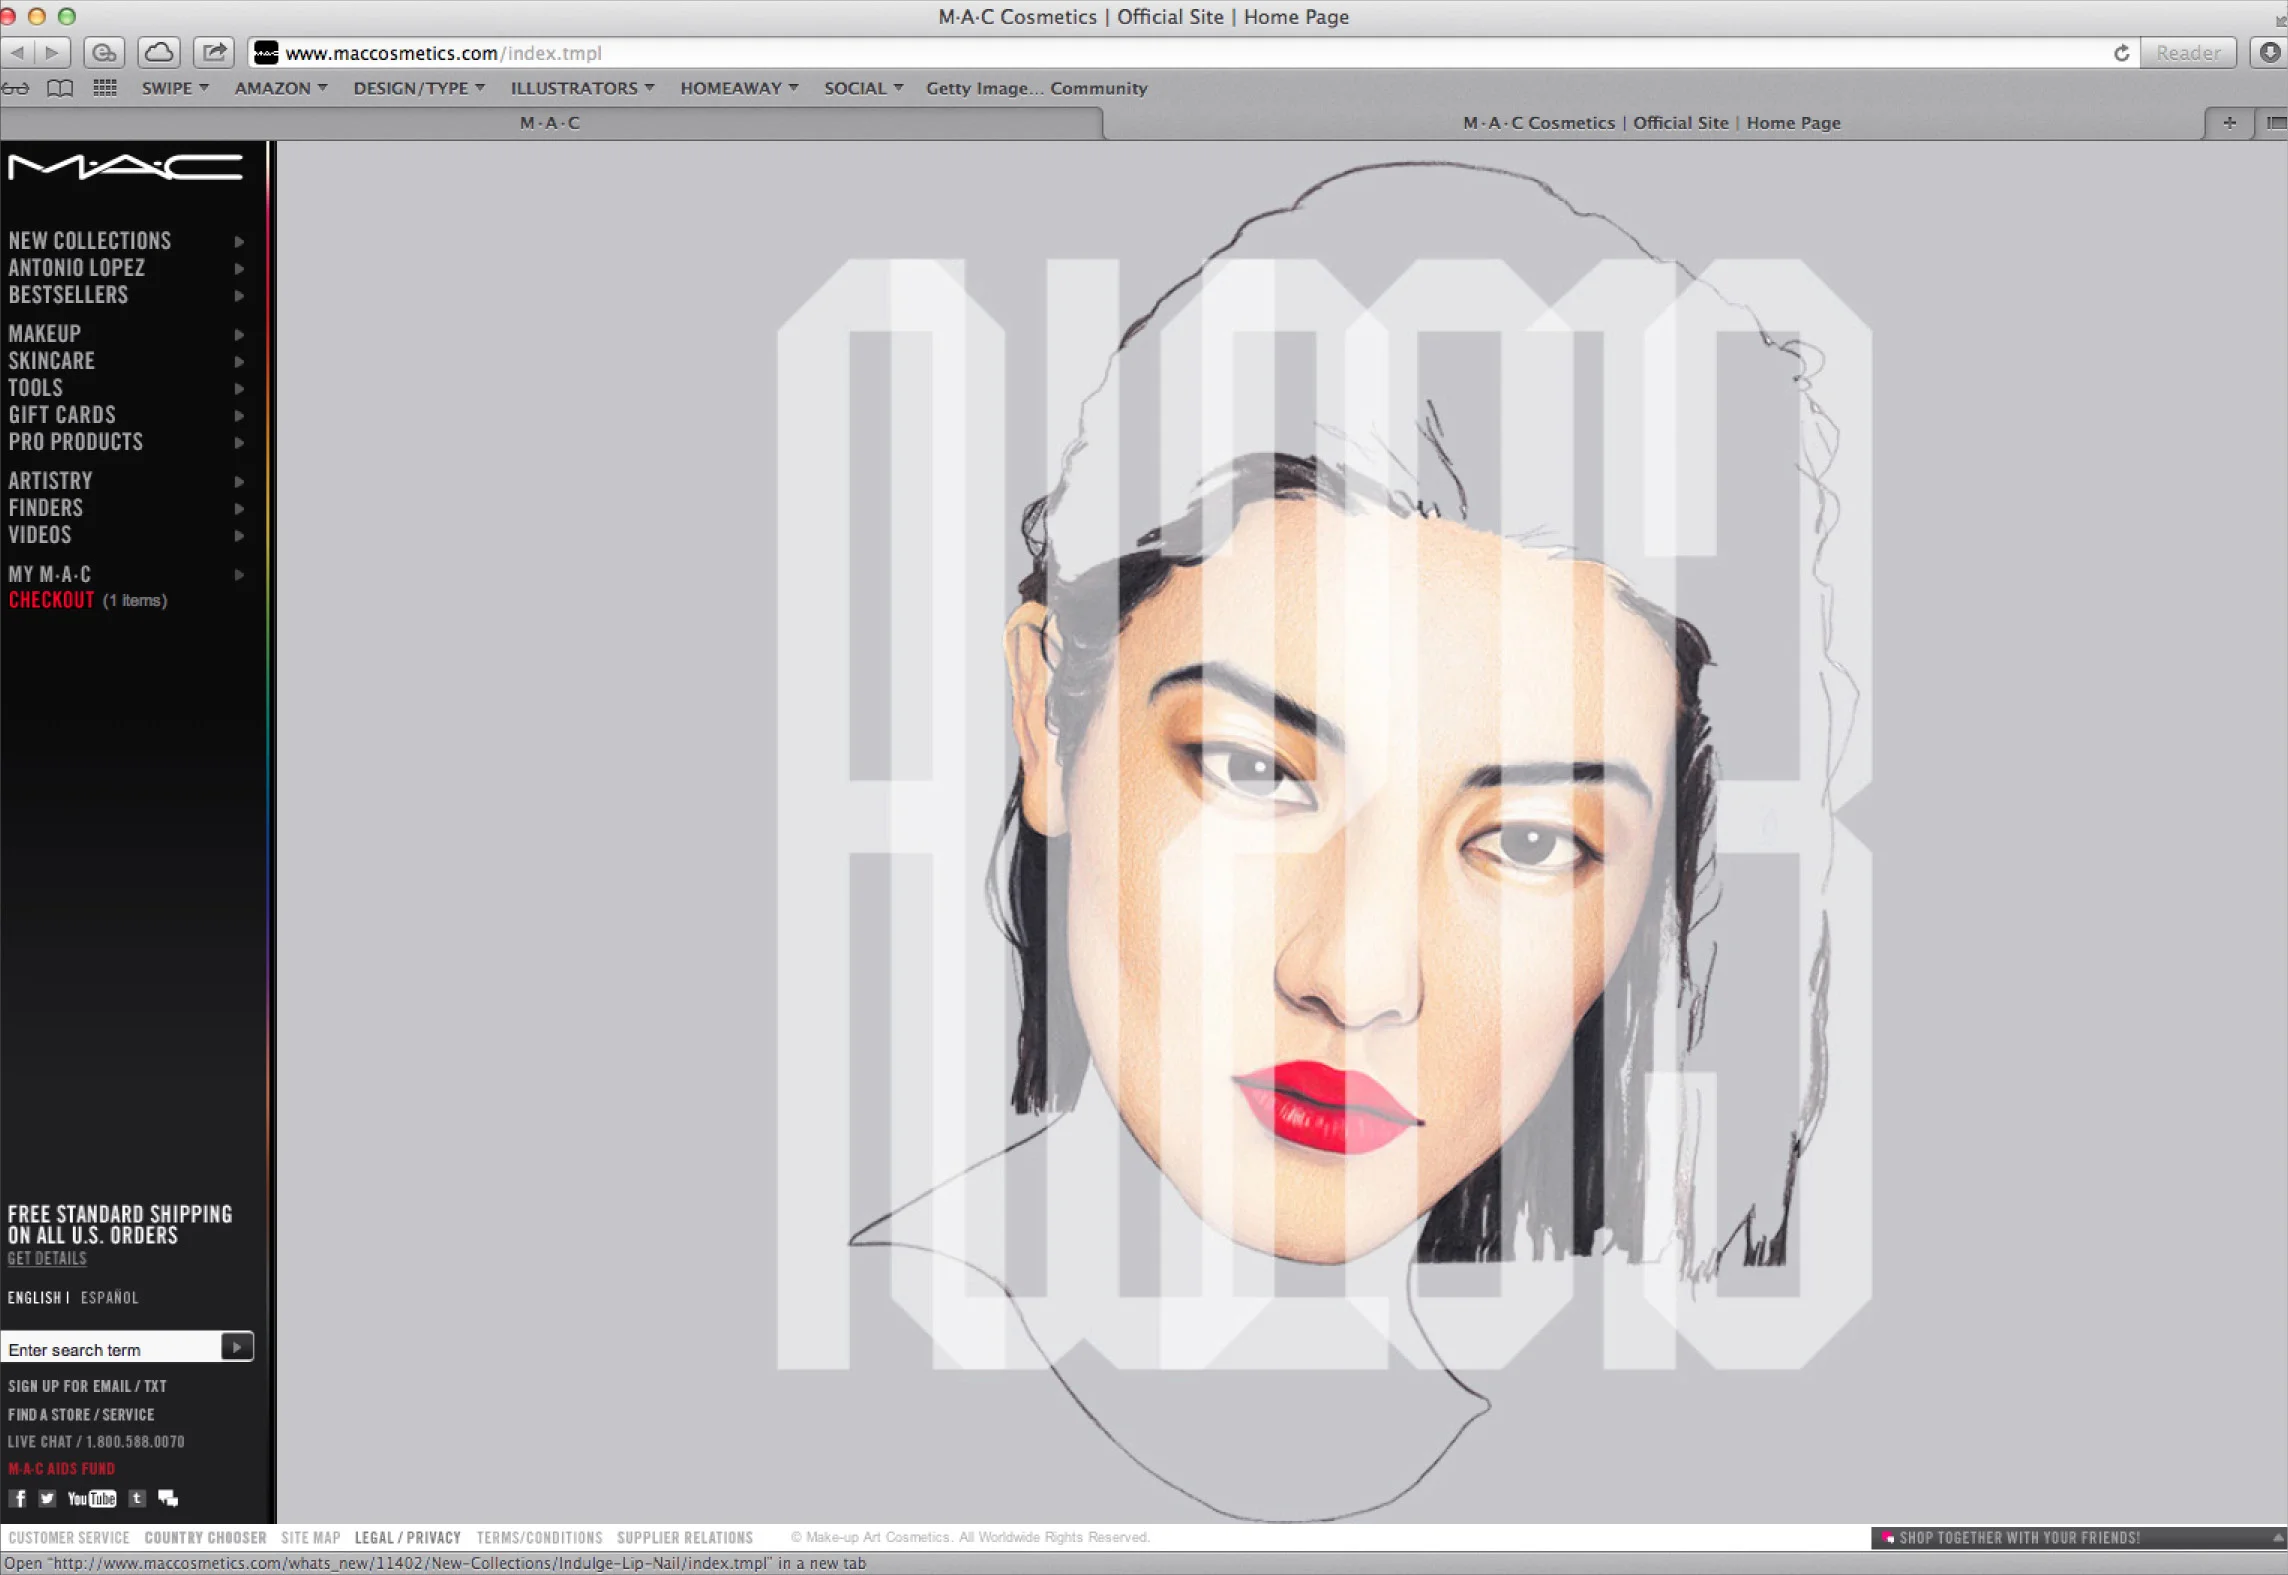Screen dimensions: 2288x1575
Task: Click Get Details shipping link
Action: click(47, 1259)
